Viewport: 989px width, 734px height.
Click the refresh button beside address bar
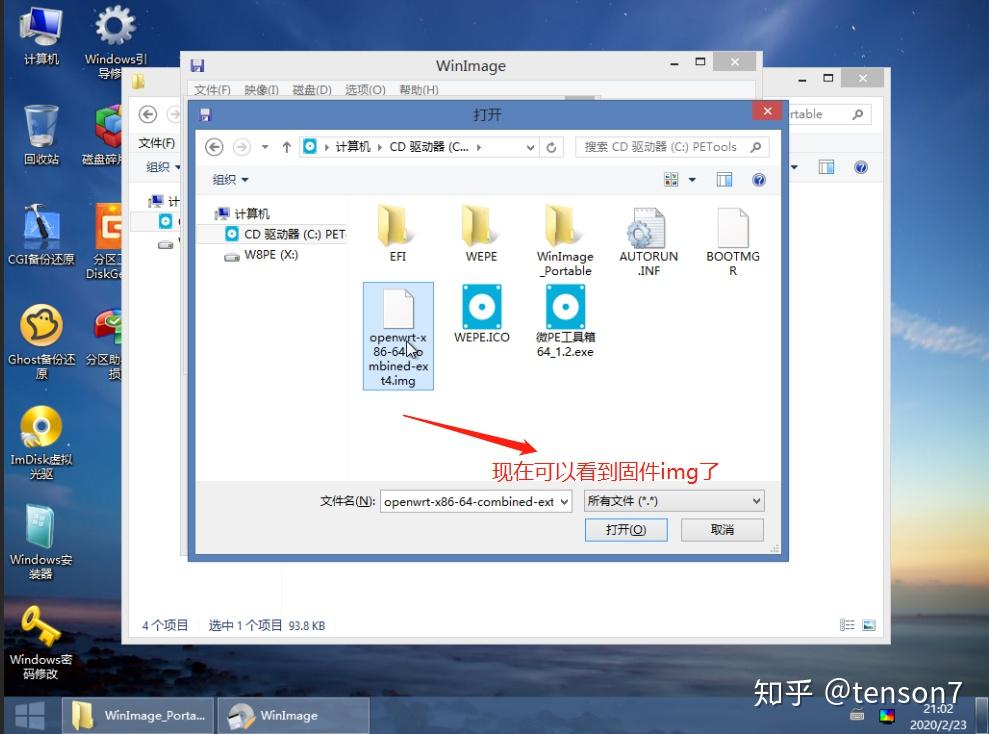551,148
